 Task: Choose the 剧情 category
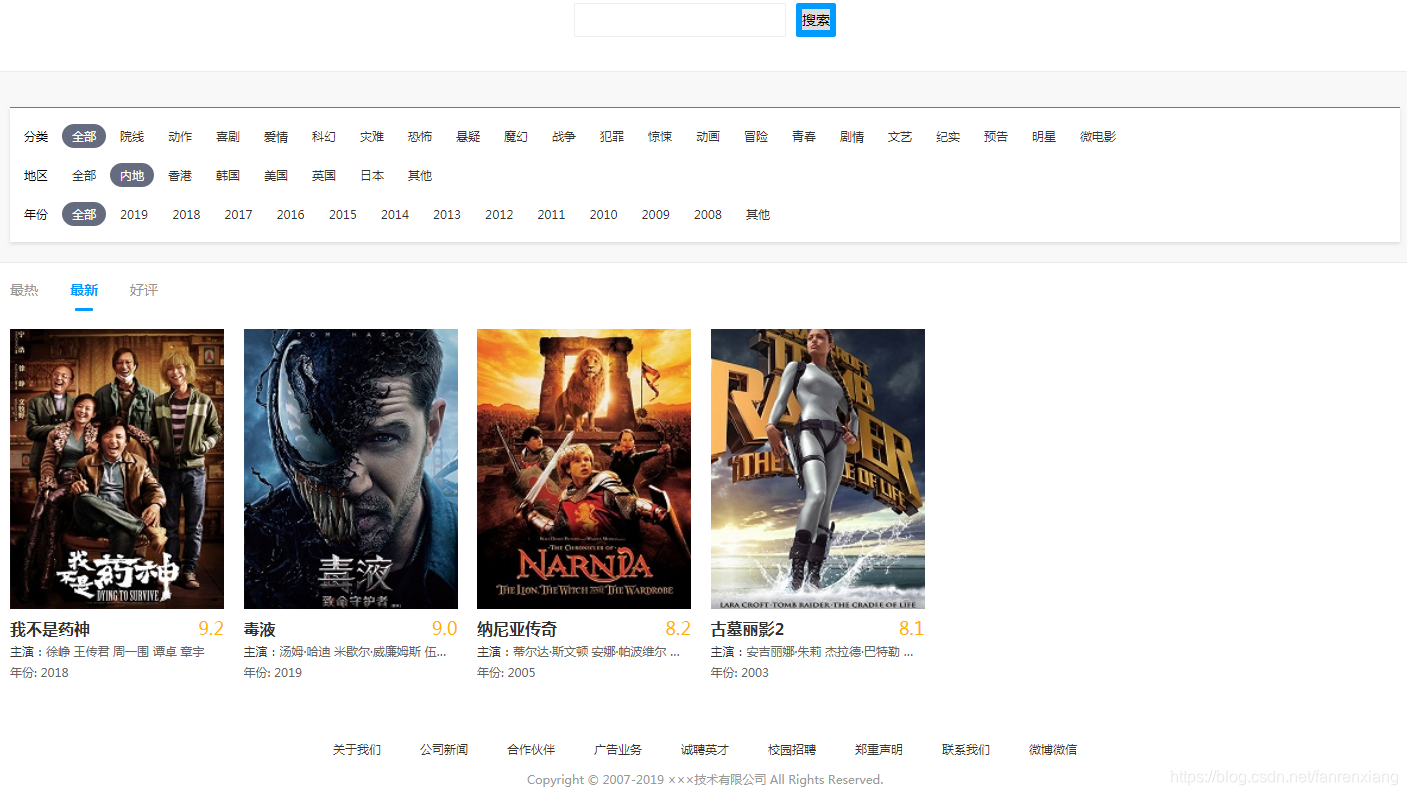point(852,136)
